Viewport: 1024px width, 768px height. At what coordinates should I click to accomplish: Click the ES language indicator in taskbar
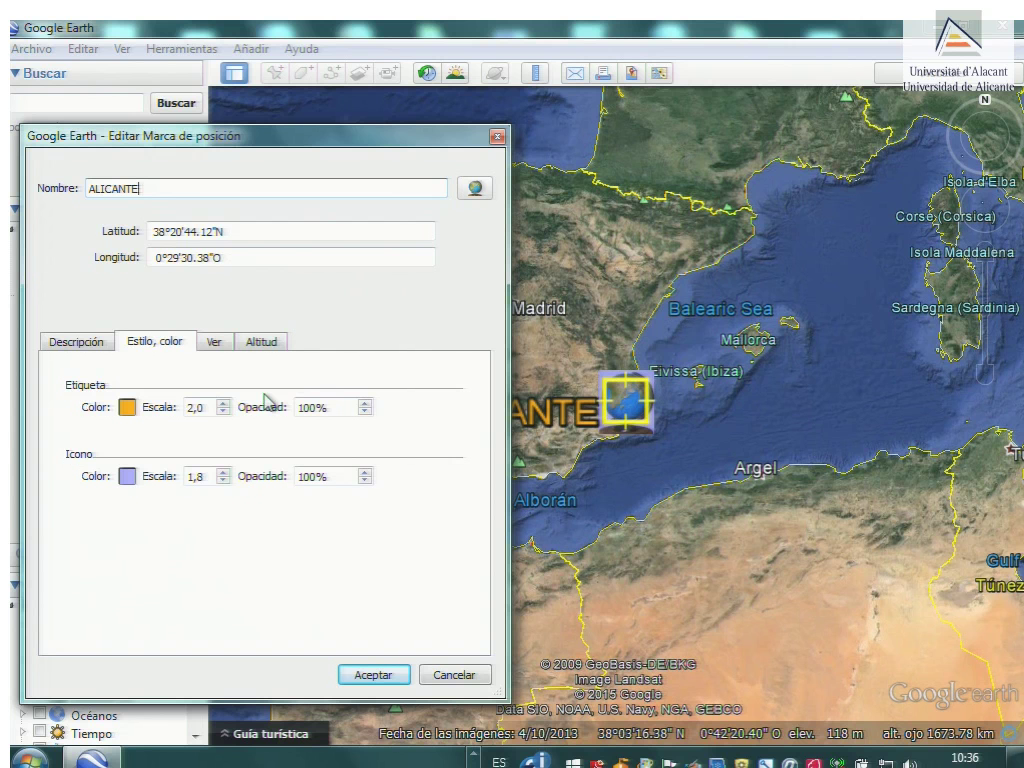coord(499,762)
